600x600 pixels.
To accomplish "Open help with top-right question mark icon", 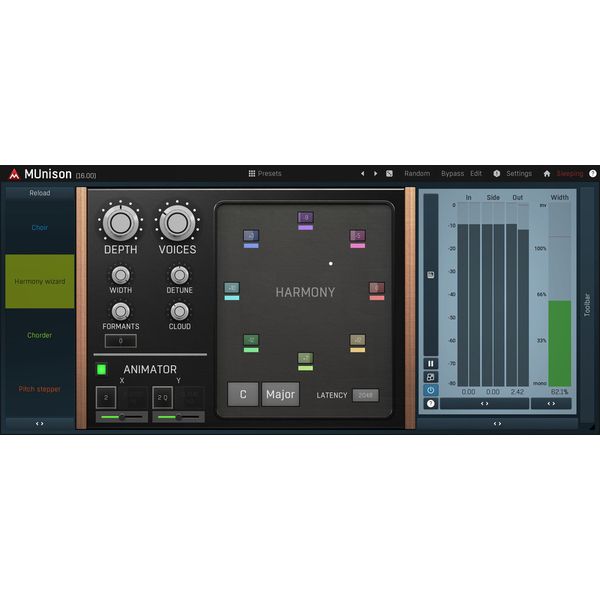I will 592,173.
